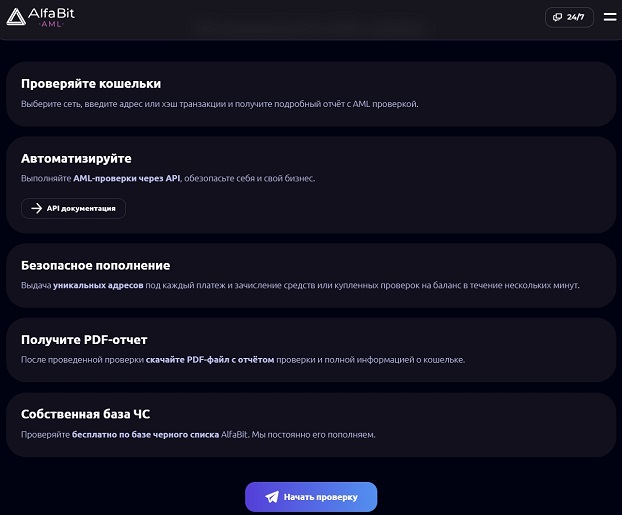Viewport: 622px width, 515px height.
Task: Open the API документация button
Action: 73,208
